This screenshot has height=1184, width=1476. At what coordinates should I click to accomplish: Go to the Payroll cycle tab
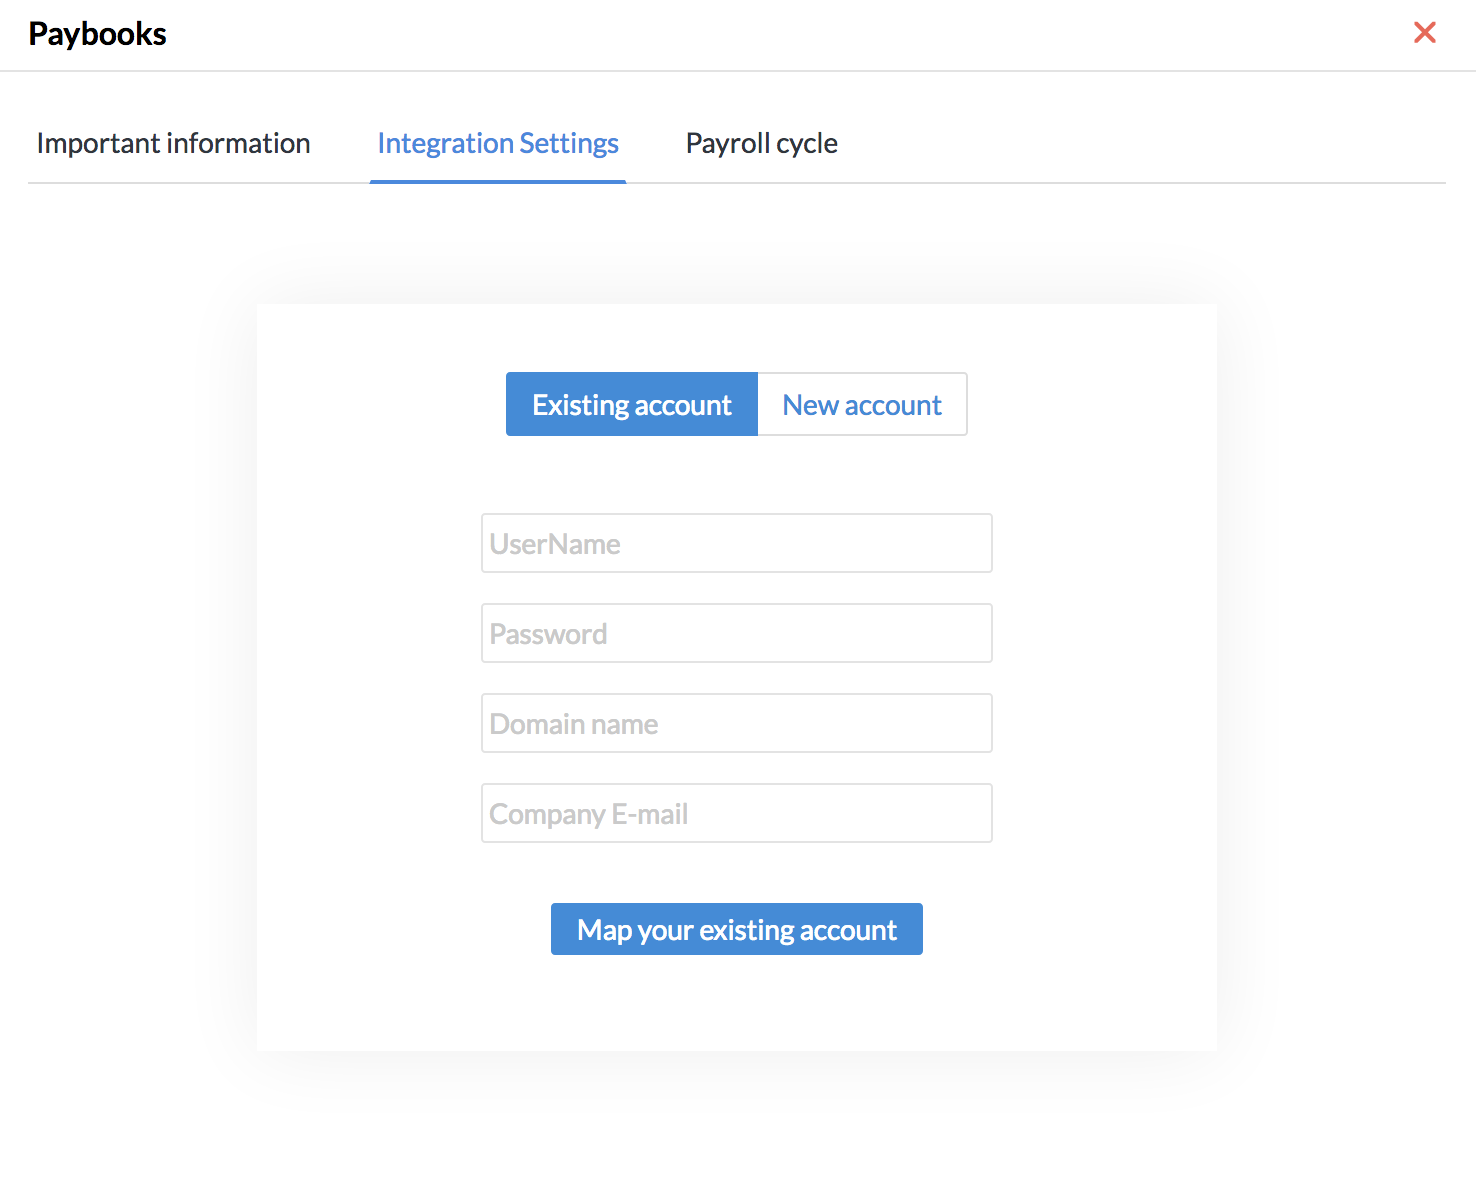(761, 144)
